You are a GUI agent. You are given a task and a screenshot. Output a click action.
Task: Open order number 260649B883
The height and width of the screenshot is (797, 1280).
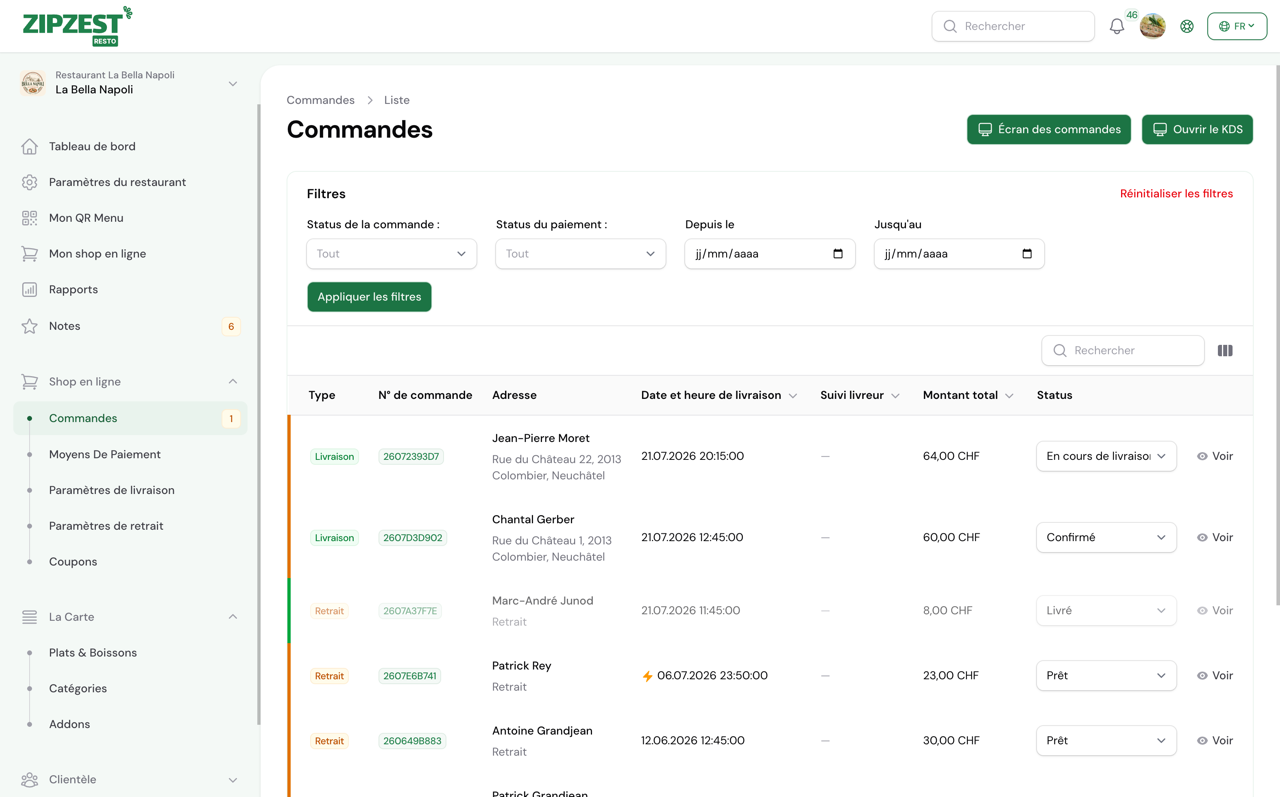pyautogui.click(x=412, y=741)
